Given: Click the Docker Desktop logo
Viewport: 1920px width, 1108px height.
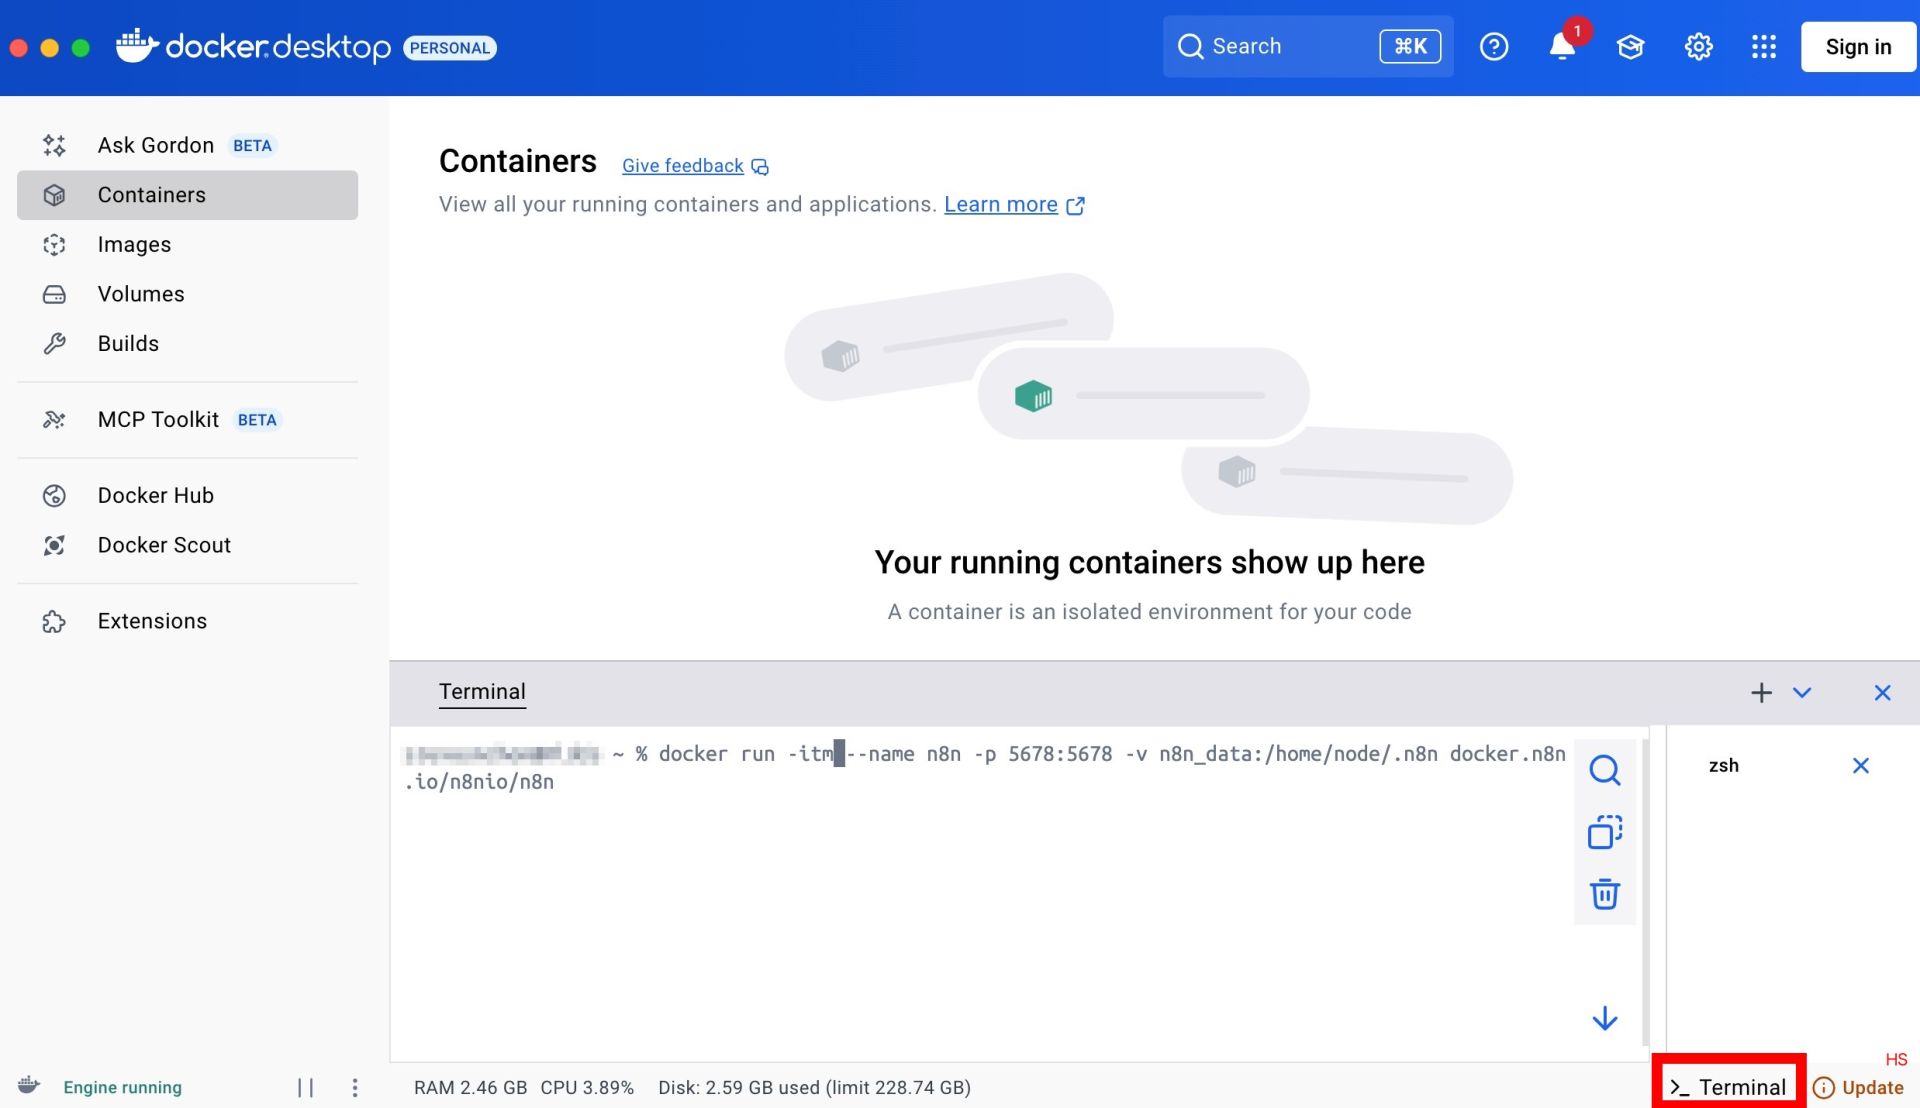Looking at the screenshot, I should [253, 46].
